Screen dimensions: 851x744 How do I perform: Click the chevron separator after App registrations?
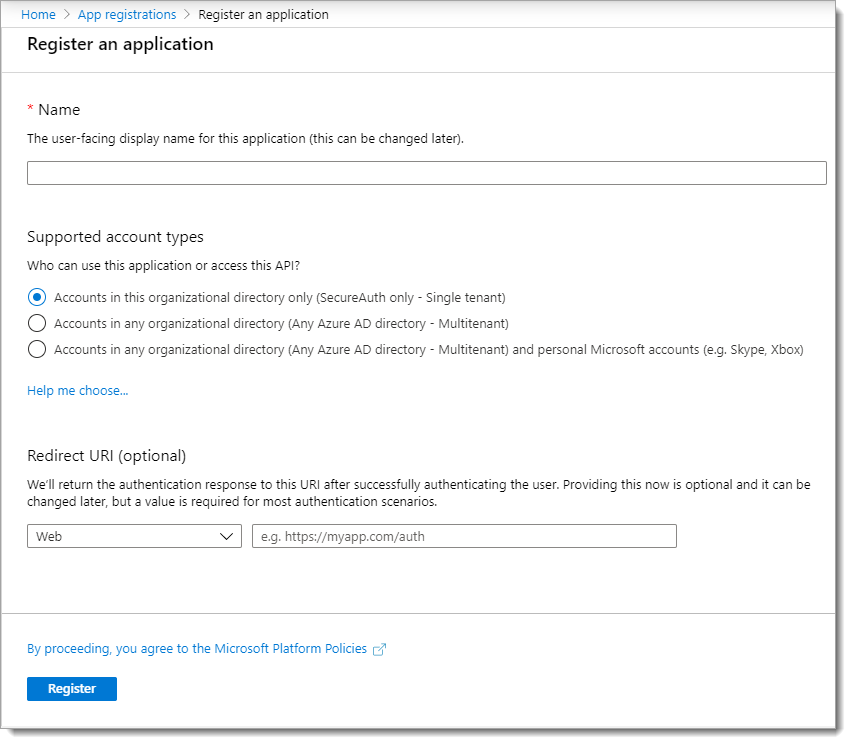(188, 15)
